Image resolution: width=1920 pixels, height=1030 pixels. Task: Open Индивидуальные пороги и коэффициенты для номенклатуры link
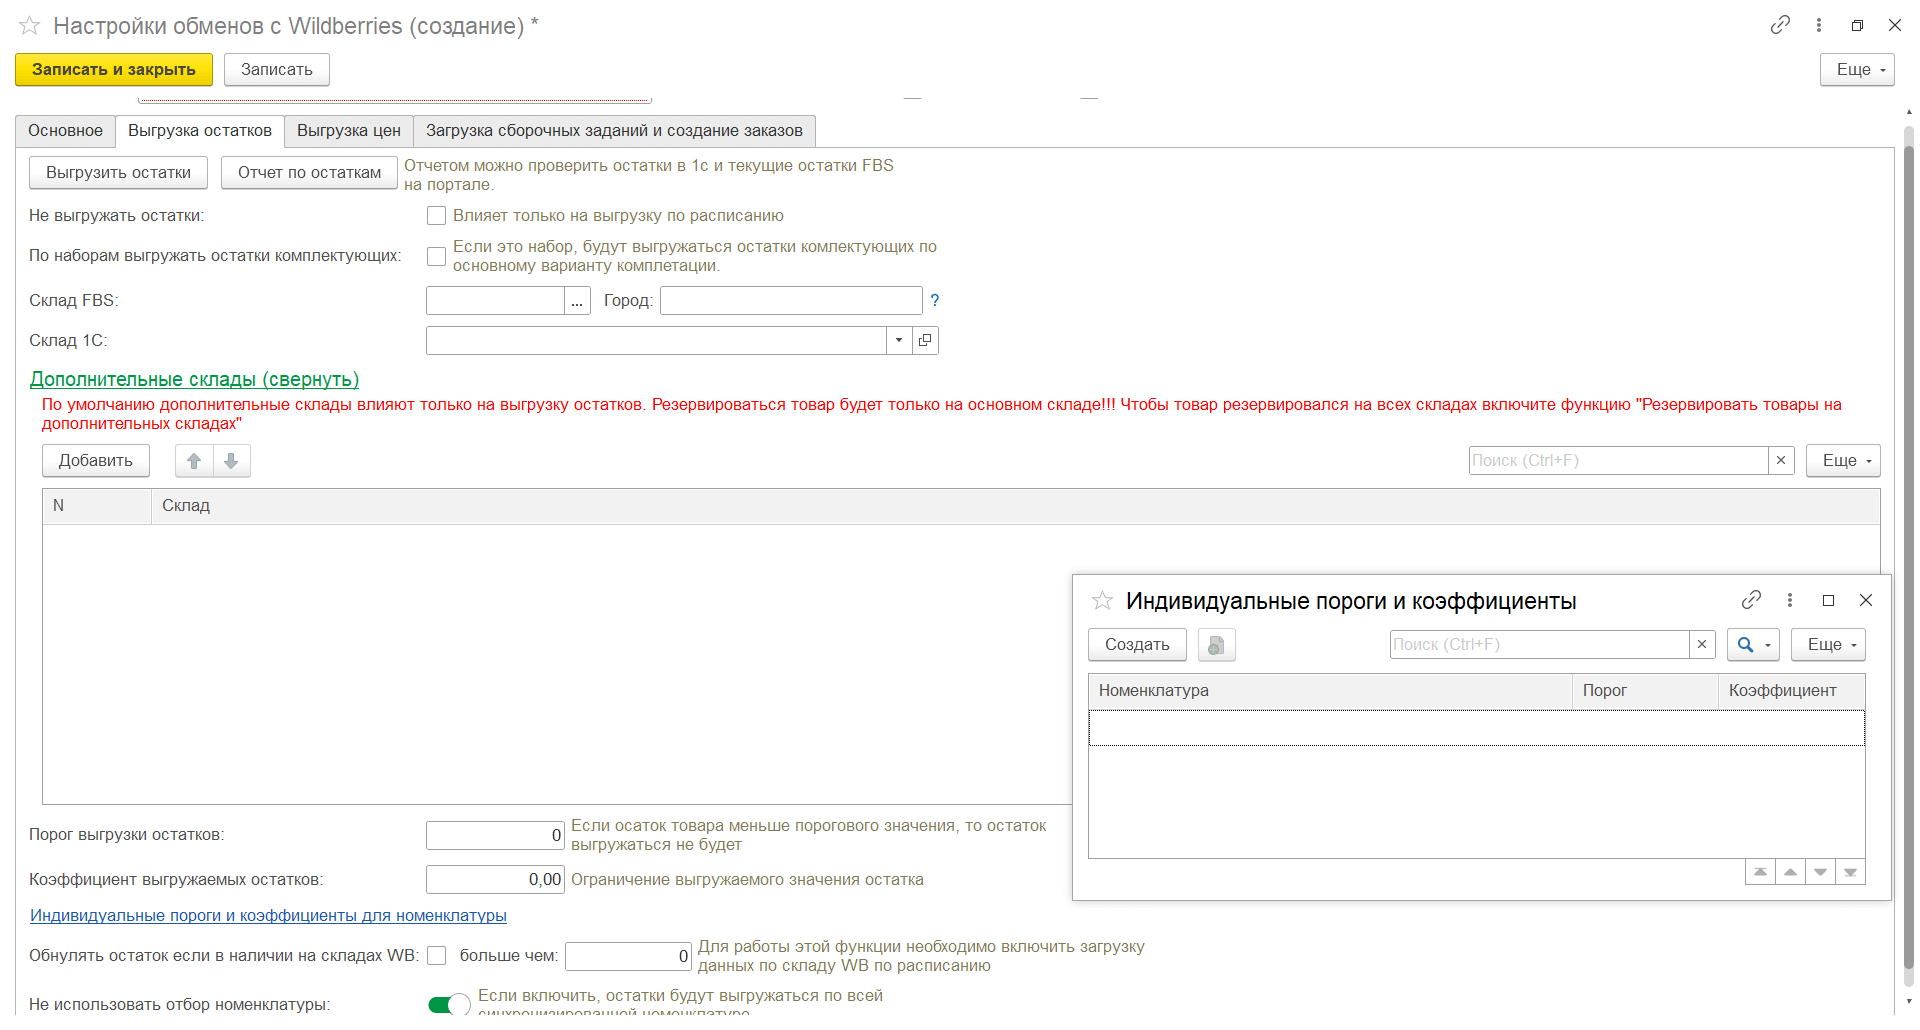point(268,915)
